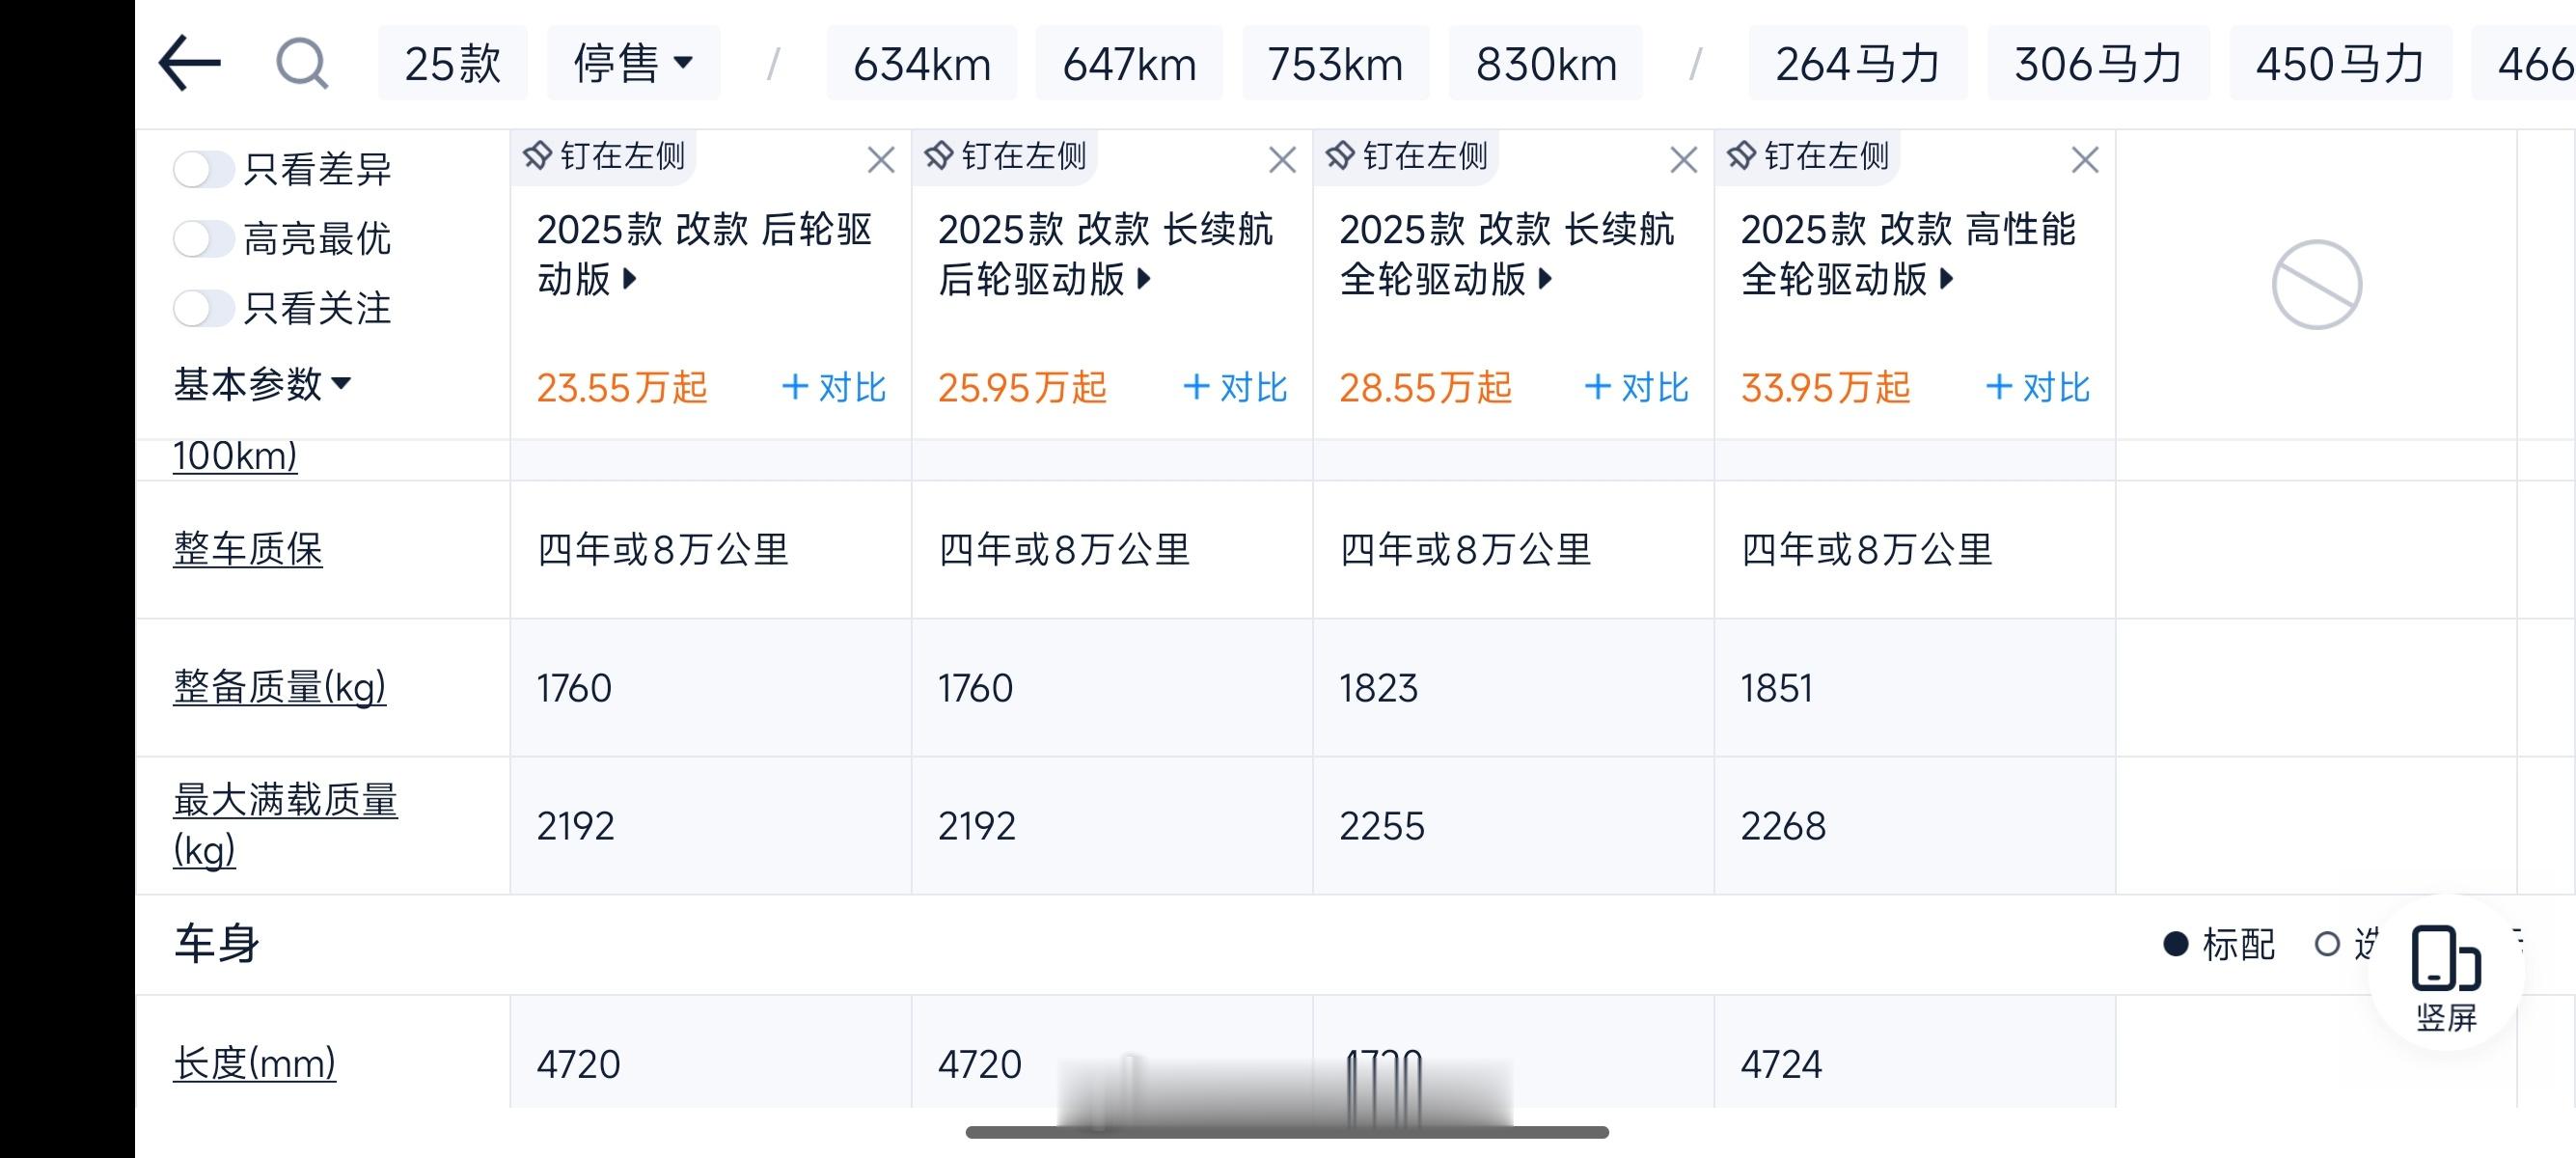Image resolution: width=2576 pixels, height=1158 pixels.
Task: Toggle the 高亮最优 switch
Action: 204,239
